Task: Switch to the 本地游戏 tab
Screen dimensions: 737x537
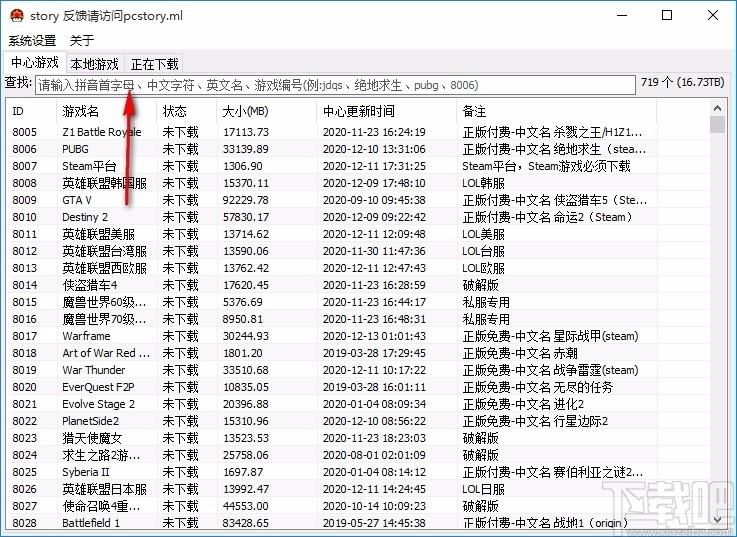Action: point(94,63)
